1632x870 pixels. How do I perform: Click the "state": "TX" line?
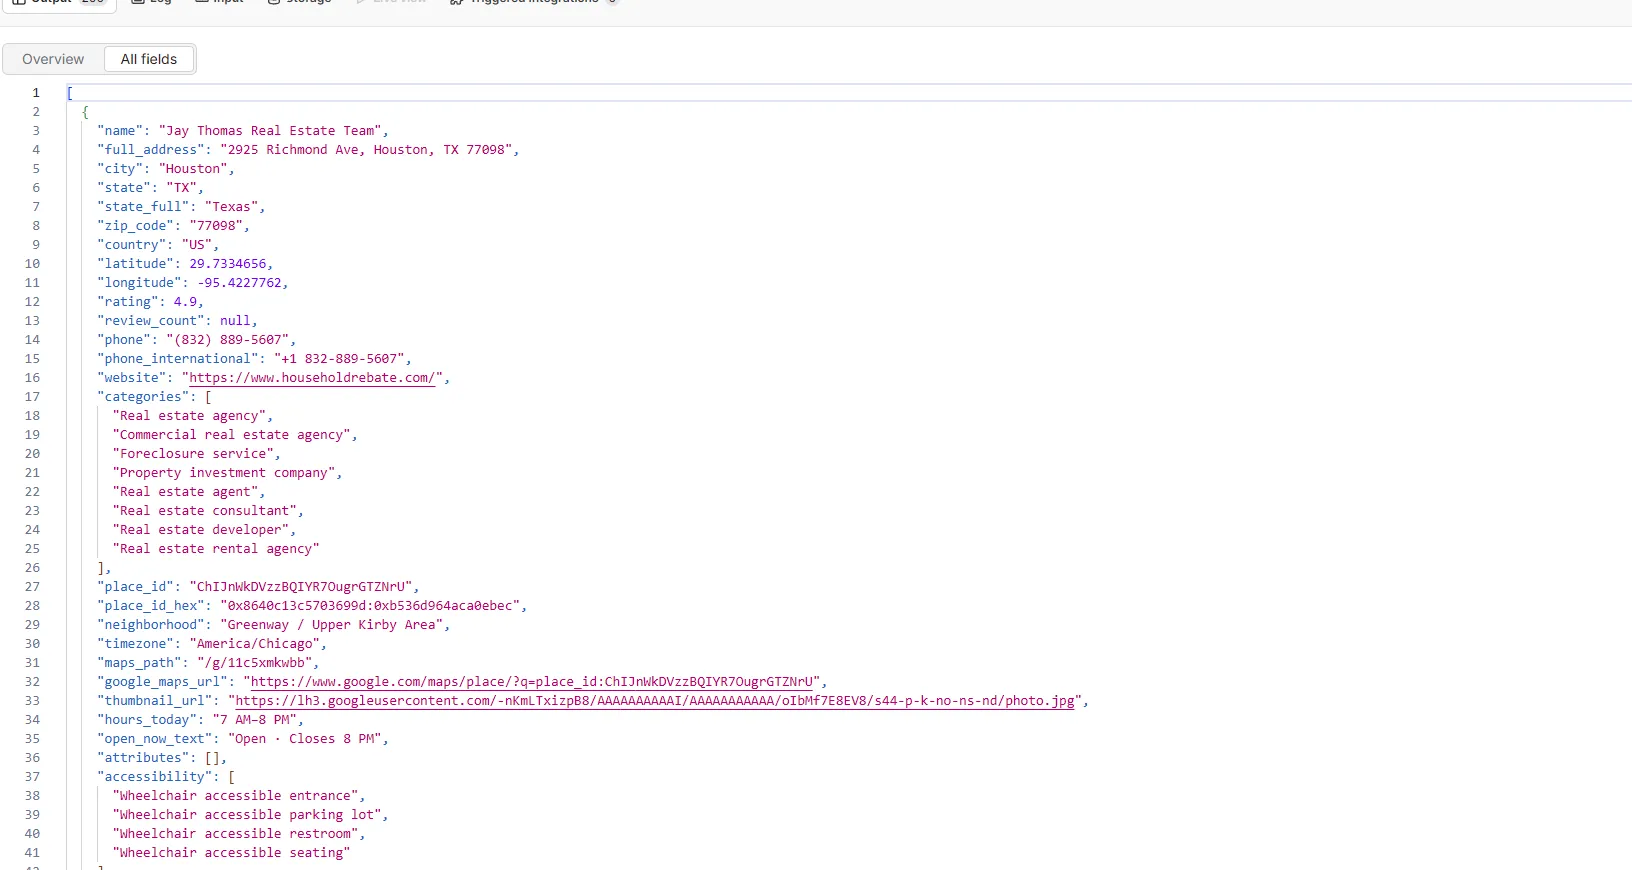point(150,188)
